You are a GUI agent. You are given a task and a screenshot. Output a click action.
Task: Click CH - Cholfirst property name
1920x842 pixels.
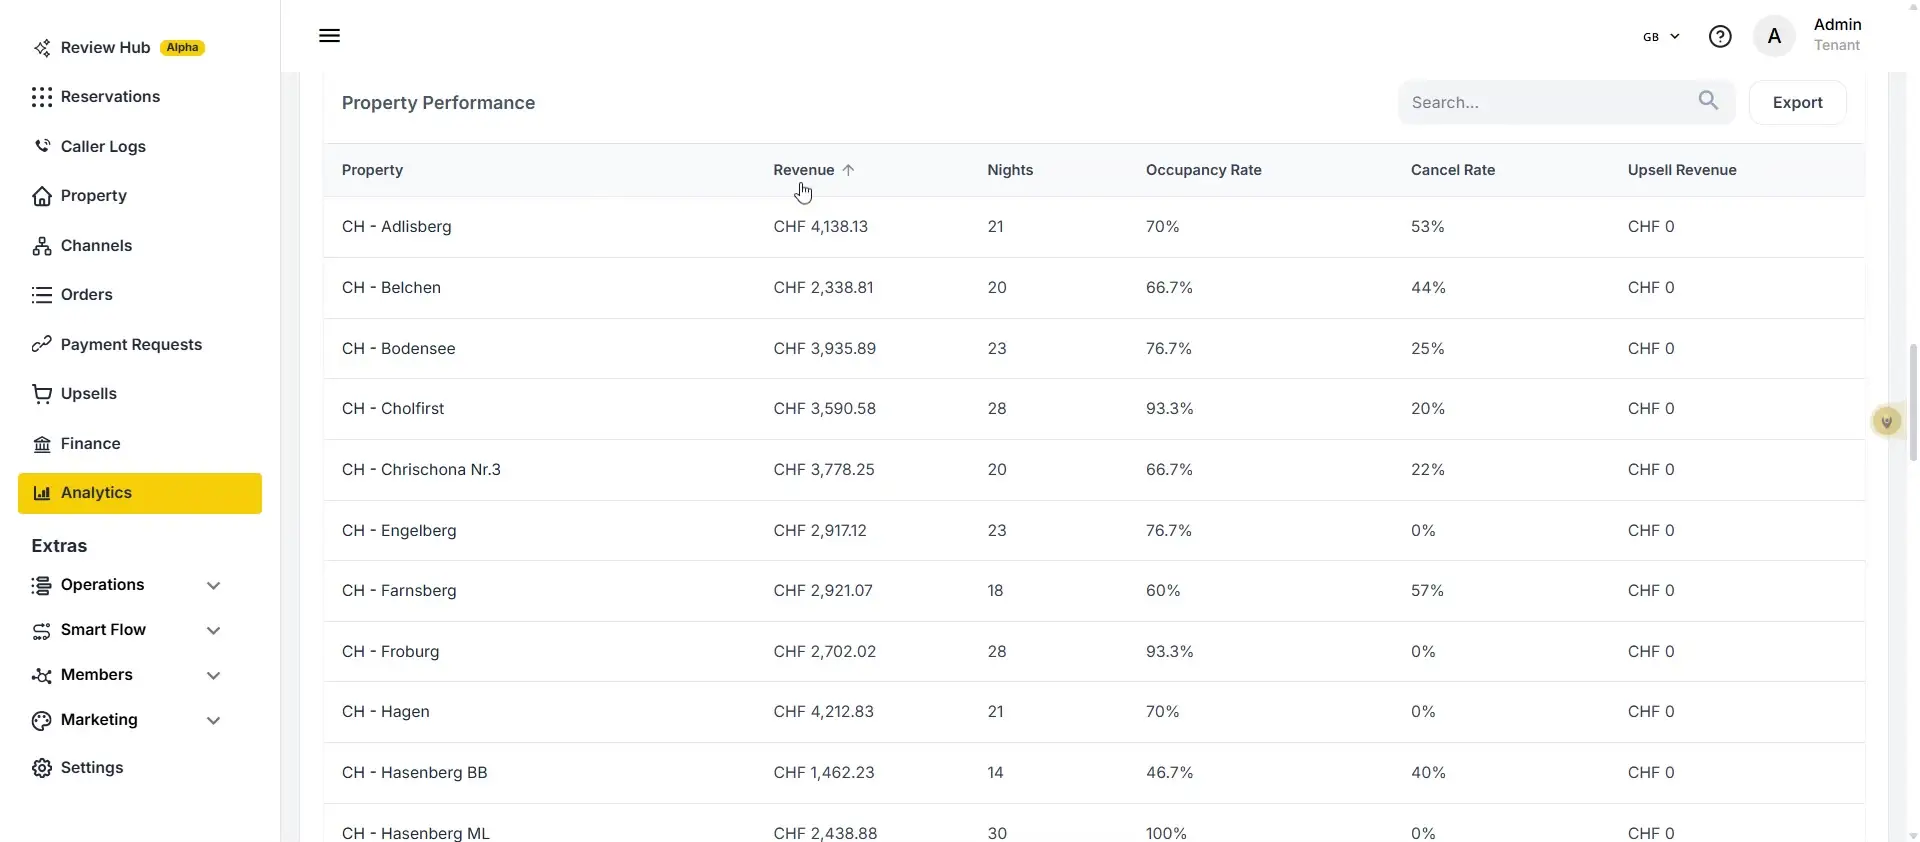click(x=393, y=409)
